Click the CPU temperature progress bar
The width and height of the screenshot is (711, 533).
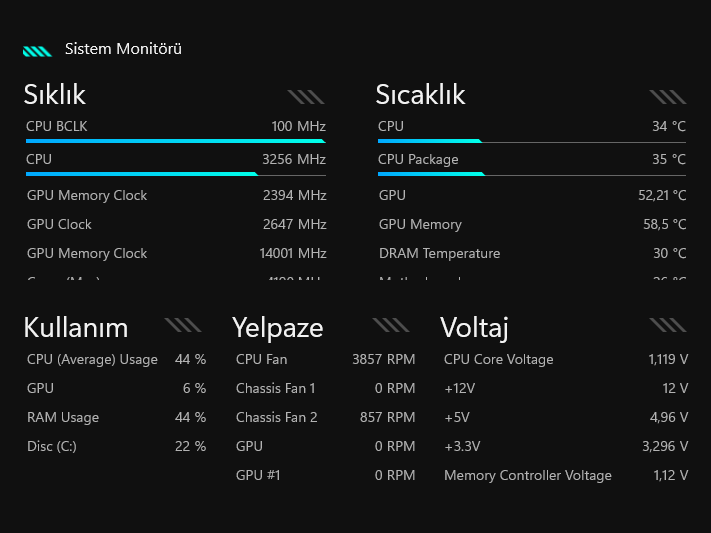pos(532,141)
